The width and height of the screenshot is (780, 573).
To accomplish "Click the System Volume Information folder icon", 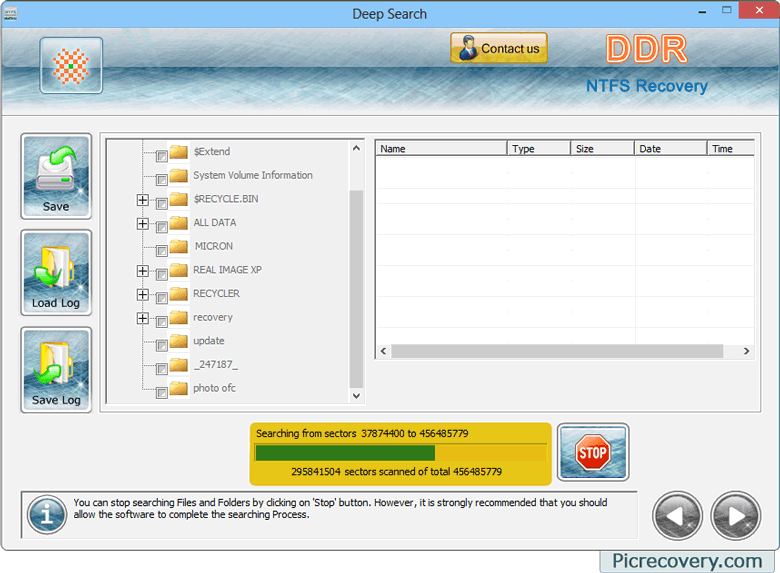I will (179, 175).
